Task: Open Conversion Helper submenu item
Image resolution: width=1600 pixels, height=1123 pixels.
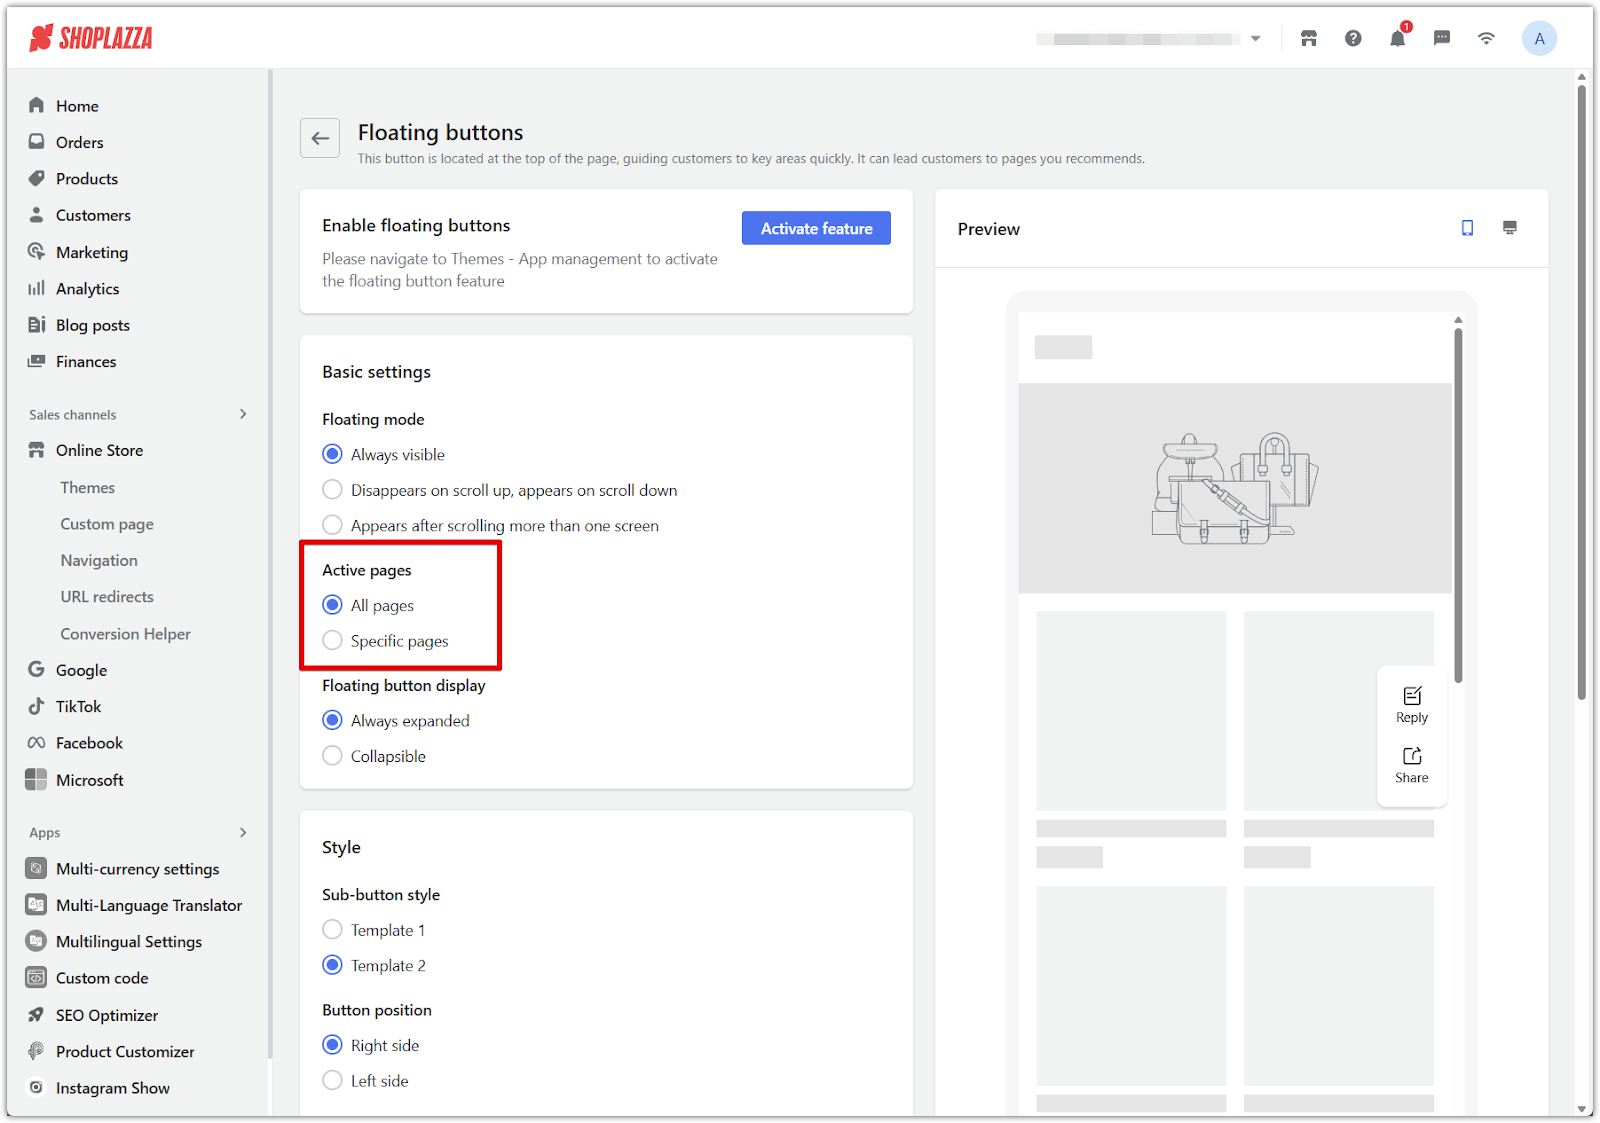Action: [x=125, y=633]
